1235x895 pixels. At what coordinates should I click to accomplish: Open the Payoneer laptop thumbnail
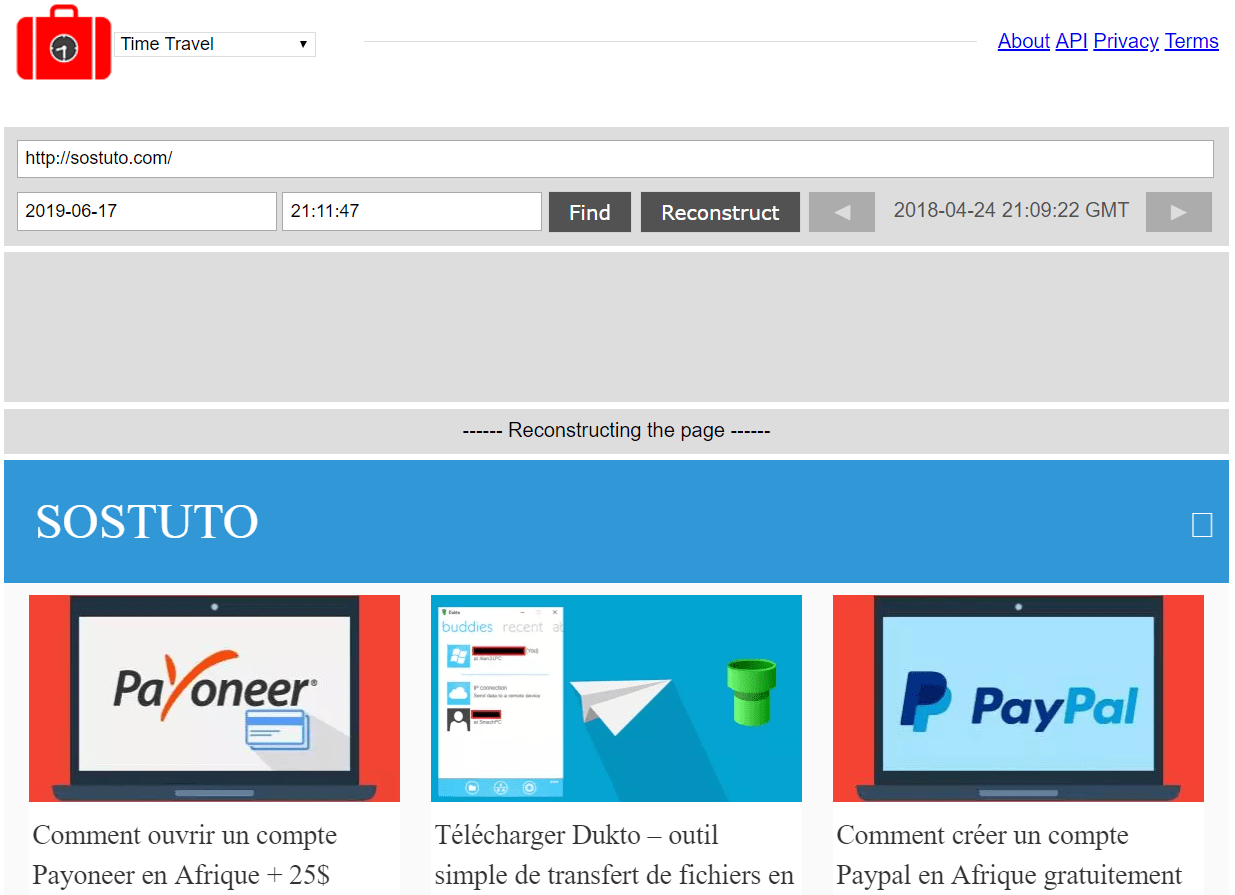214,698
